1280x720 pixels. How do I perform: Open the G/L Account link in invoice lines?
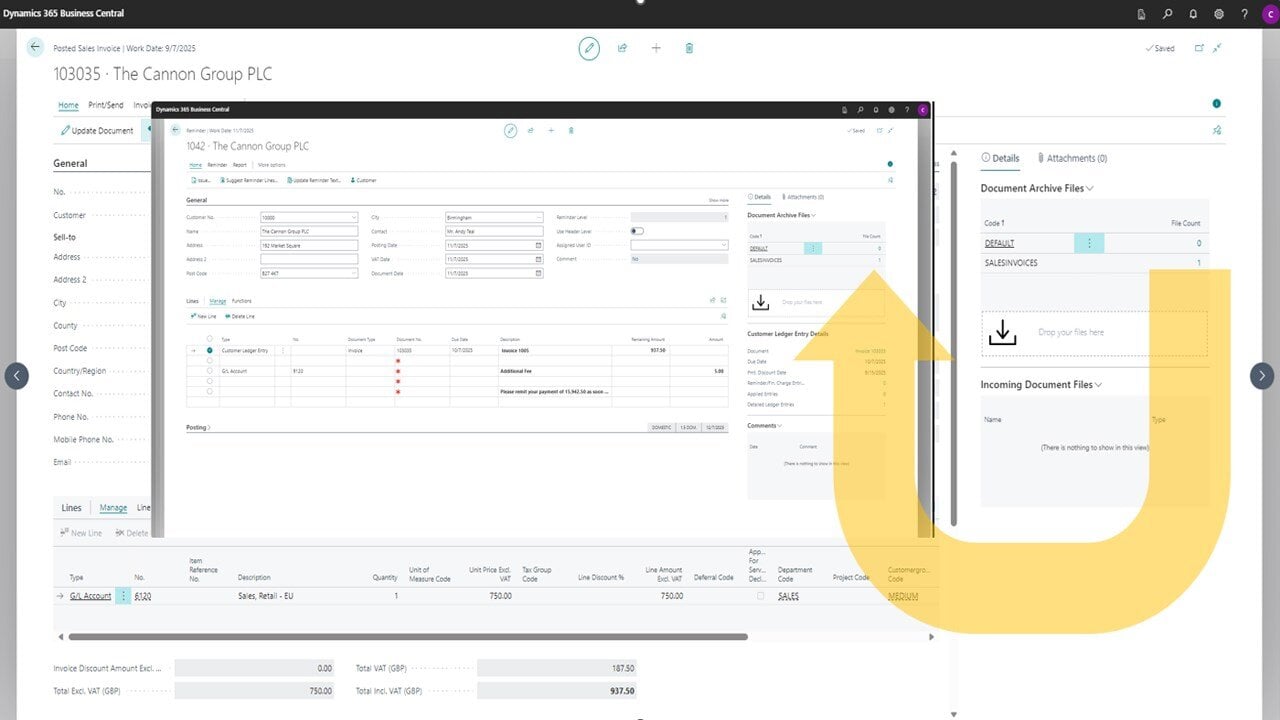pyautogui.click(x=90, y=596)
